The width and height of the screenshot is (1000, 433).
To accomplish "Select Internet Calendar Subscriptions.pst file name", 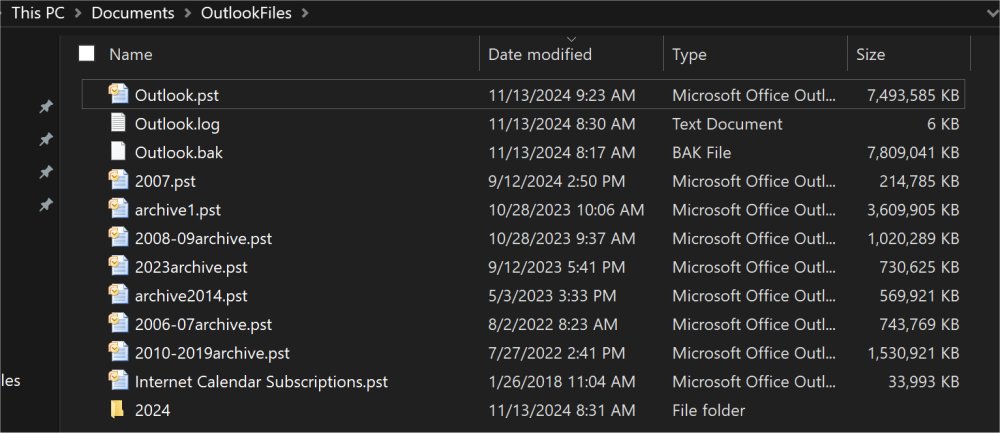I will (x=261, y=381).
